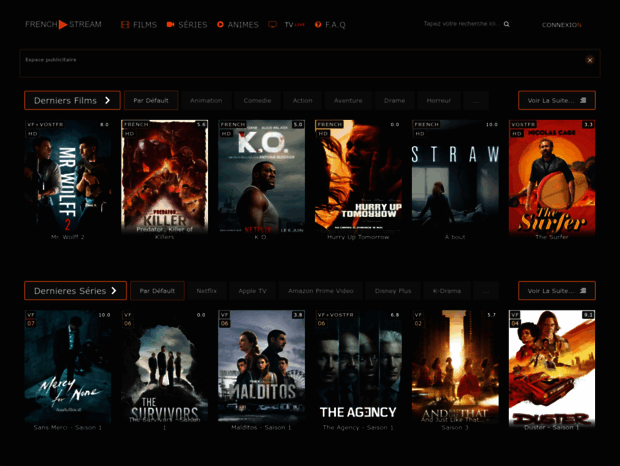Open The Survivors Saison 1 poster
620x466 pixels.
(x=164, y=367)
